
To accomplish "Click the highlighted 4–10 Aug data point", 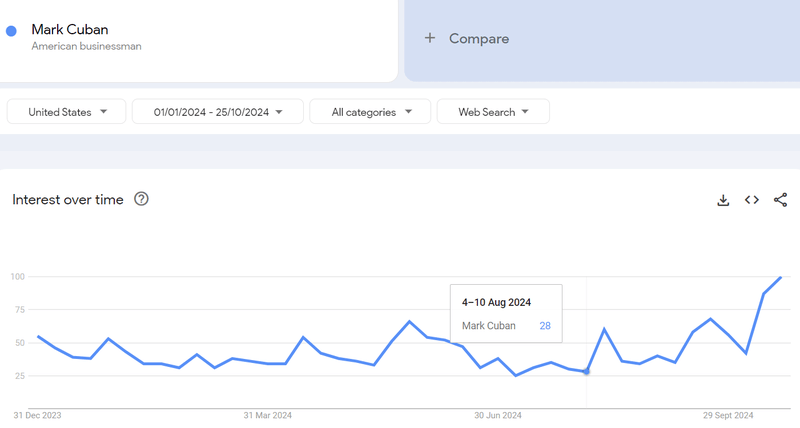I will pos(586,372).
